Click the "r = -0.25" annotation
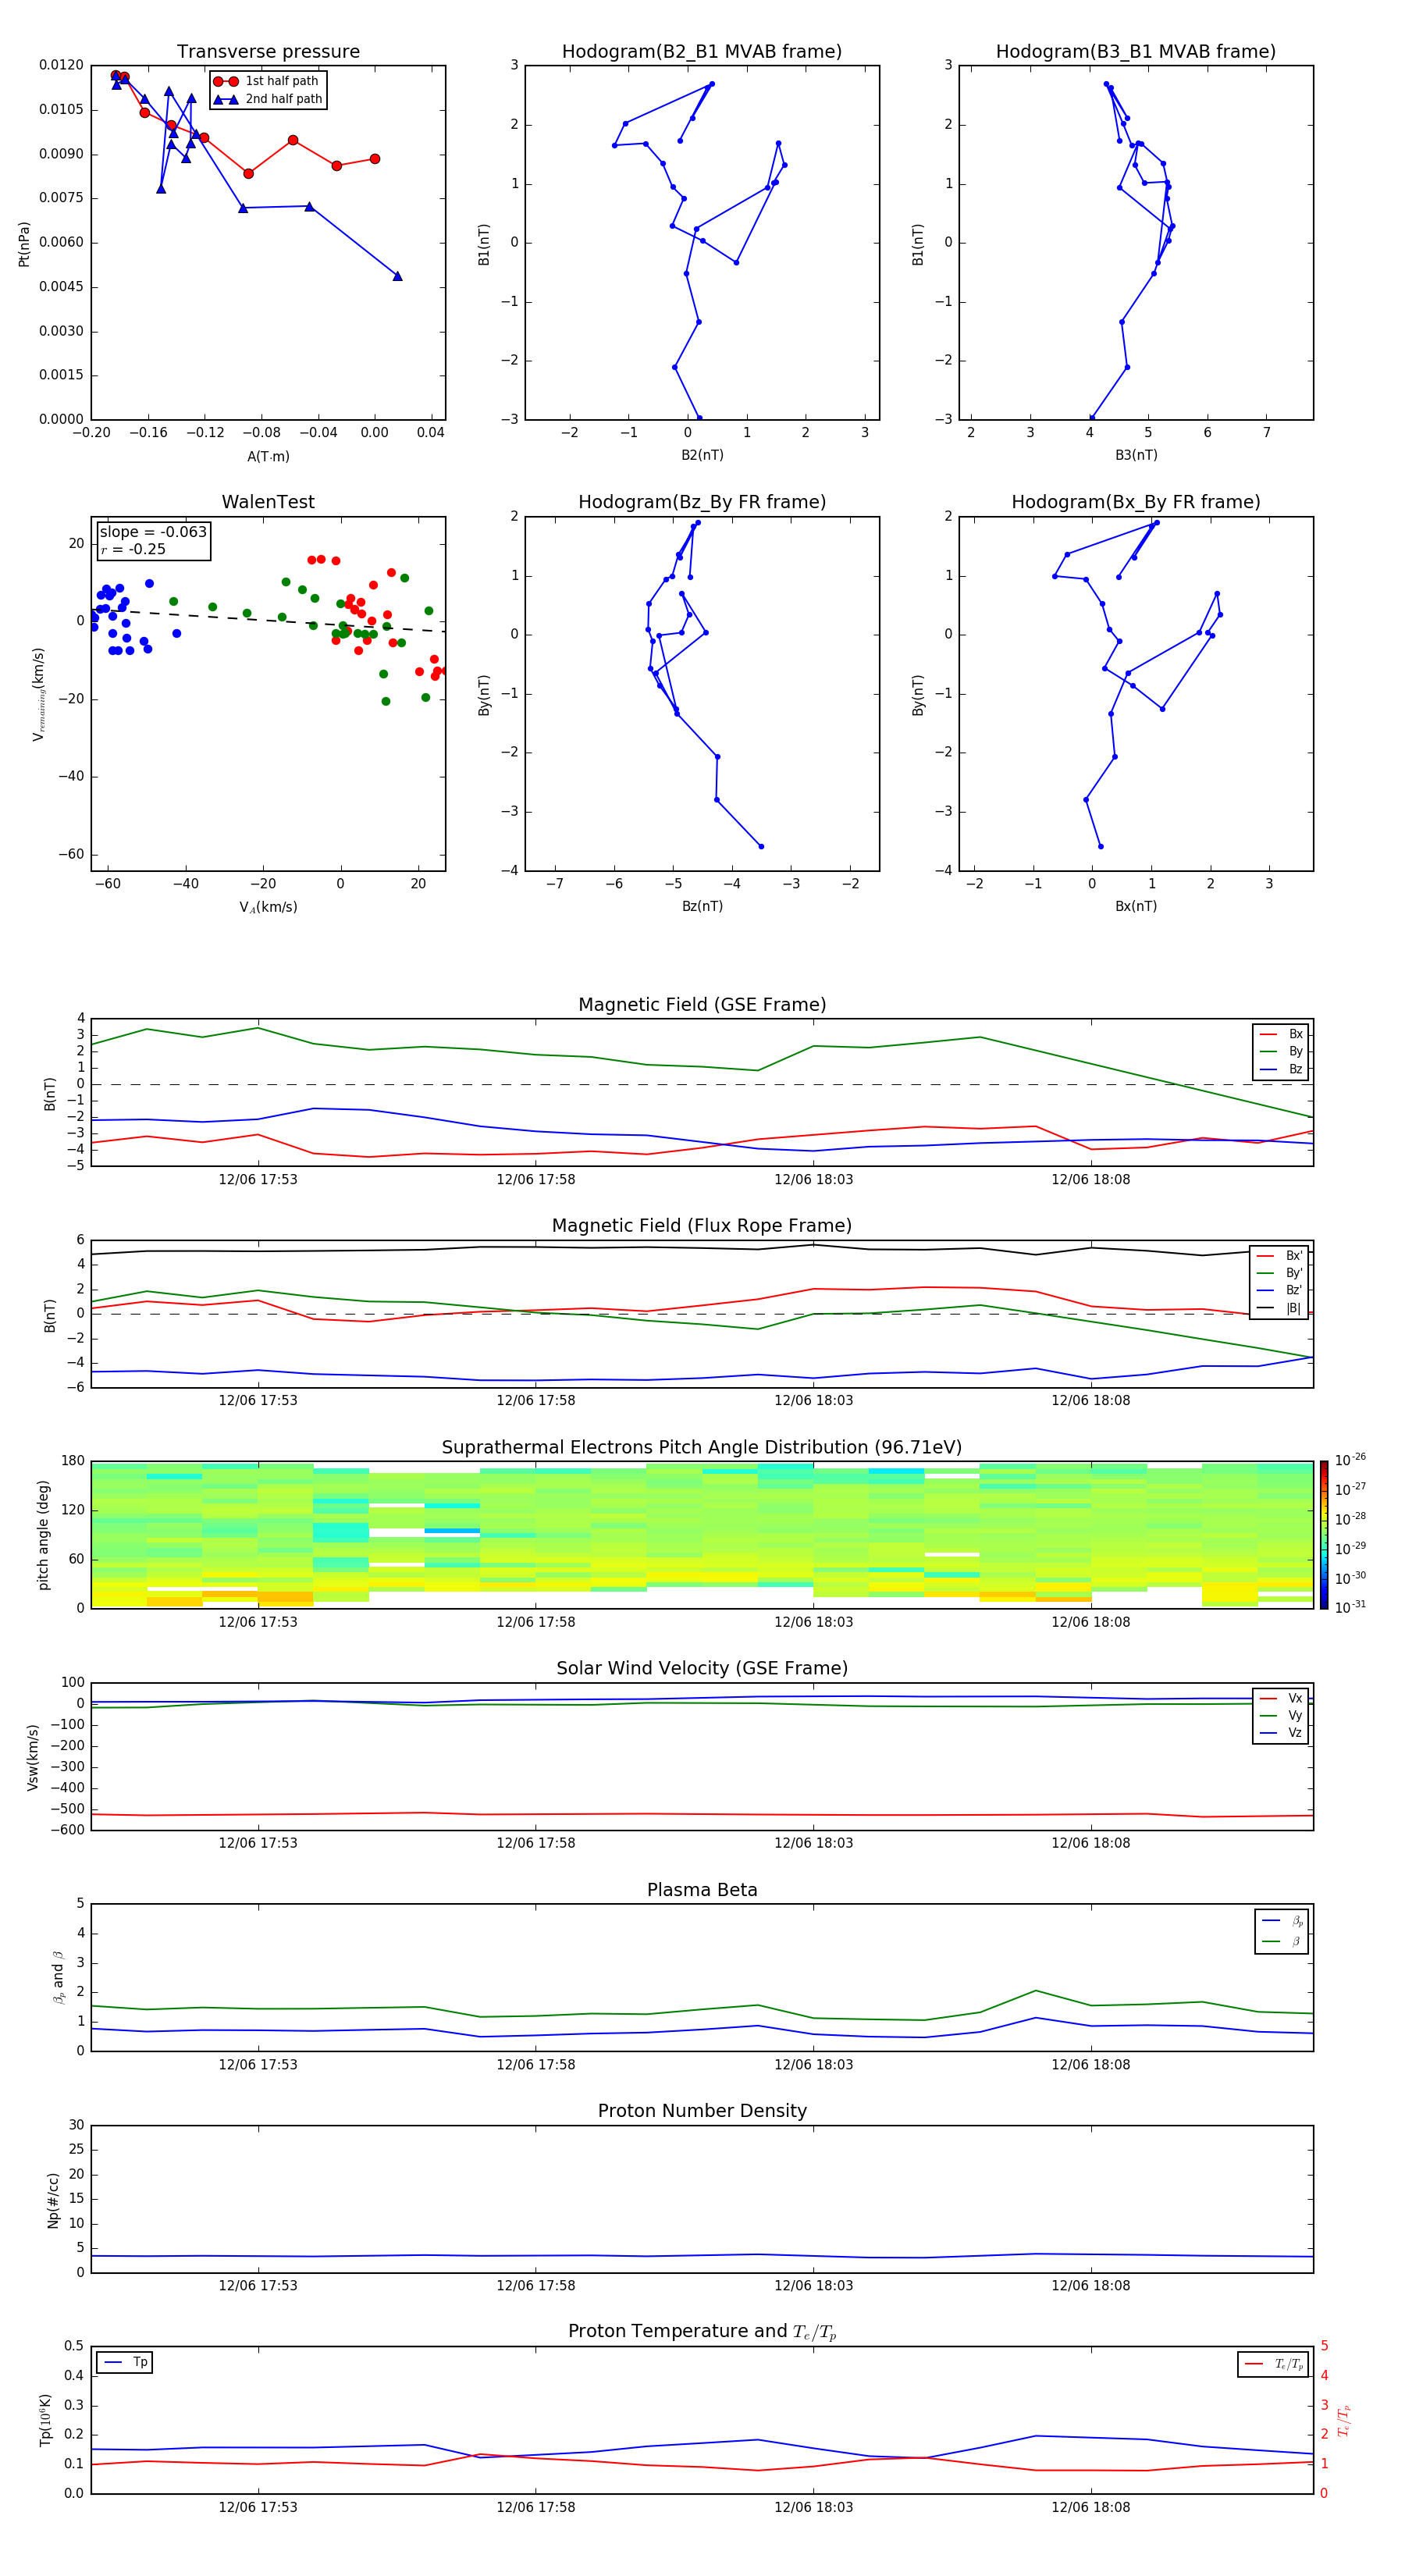1405x2576 pixels. 133,549
